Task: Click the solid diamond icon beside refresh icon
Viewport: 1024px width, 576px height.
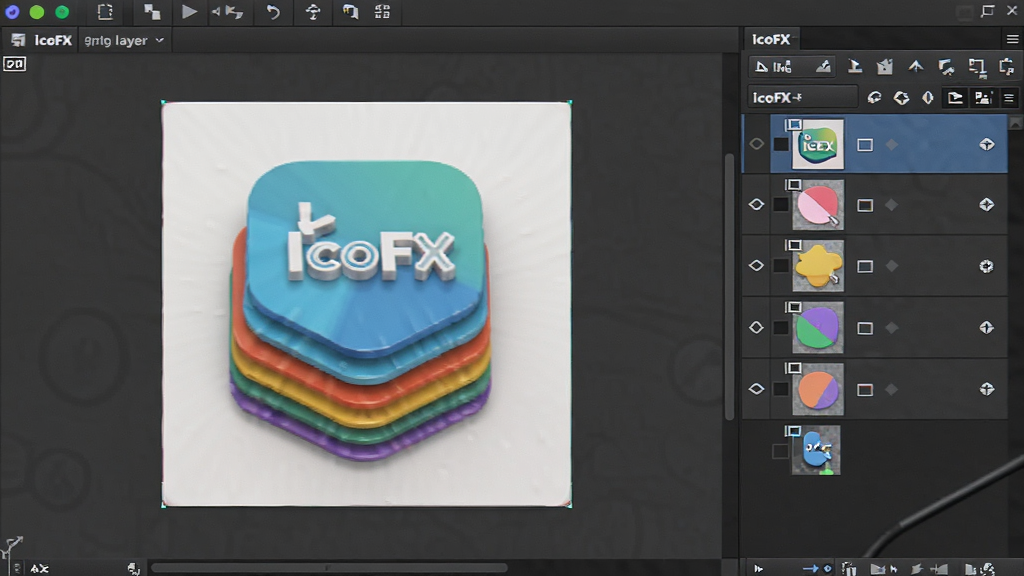Action: (x=901, y=98)
